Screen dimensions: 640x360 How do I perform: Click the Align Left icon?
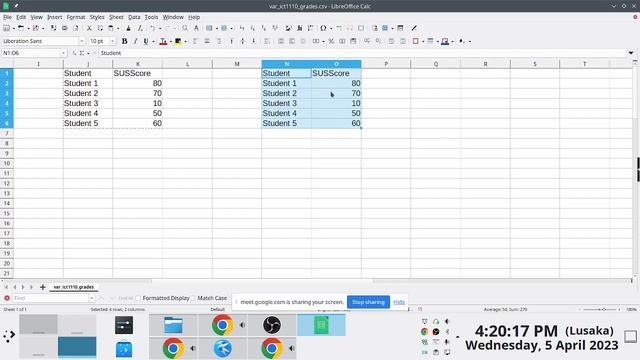(196, 41)
